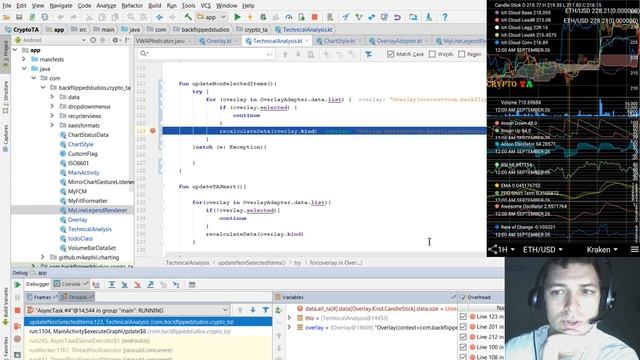Enable the Regex checkbox
The height and width of the screenshot is (360, 640).
coord(462,54)
